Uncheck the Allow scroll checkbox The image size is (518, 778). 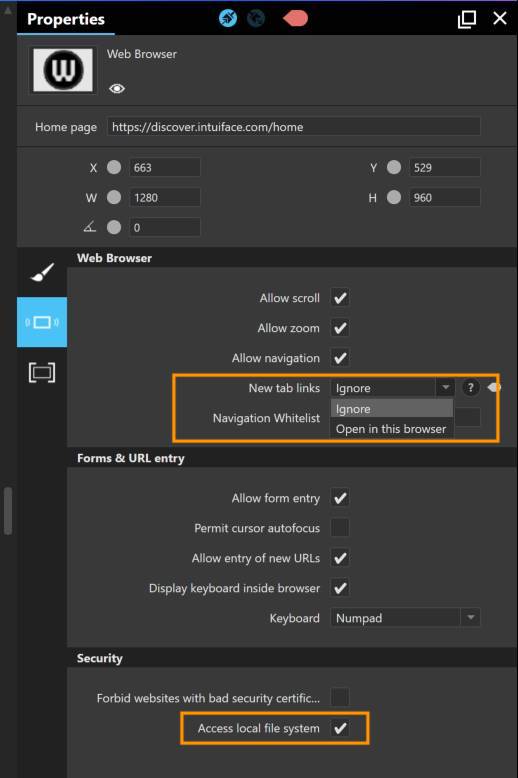(340, 298)
